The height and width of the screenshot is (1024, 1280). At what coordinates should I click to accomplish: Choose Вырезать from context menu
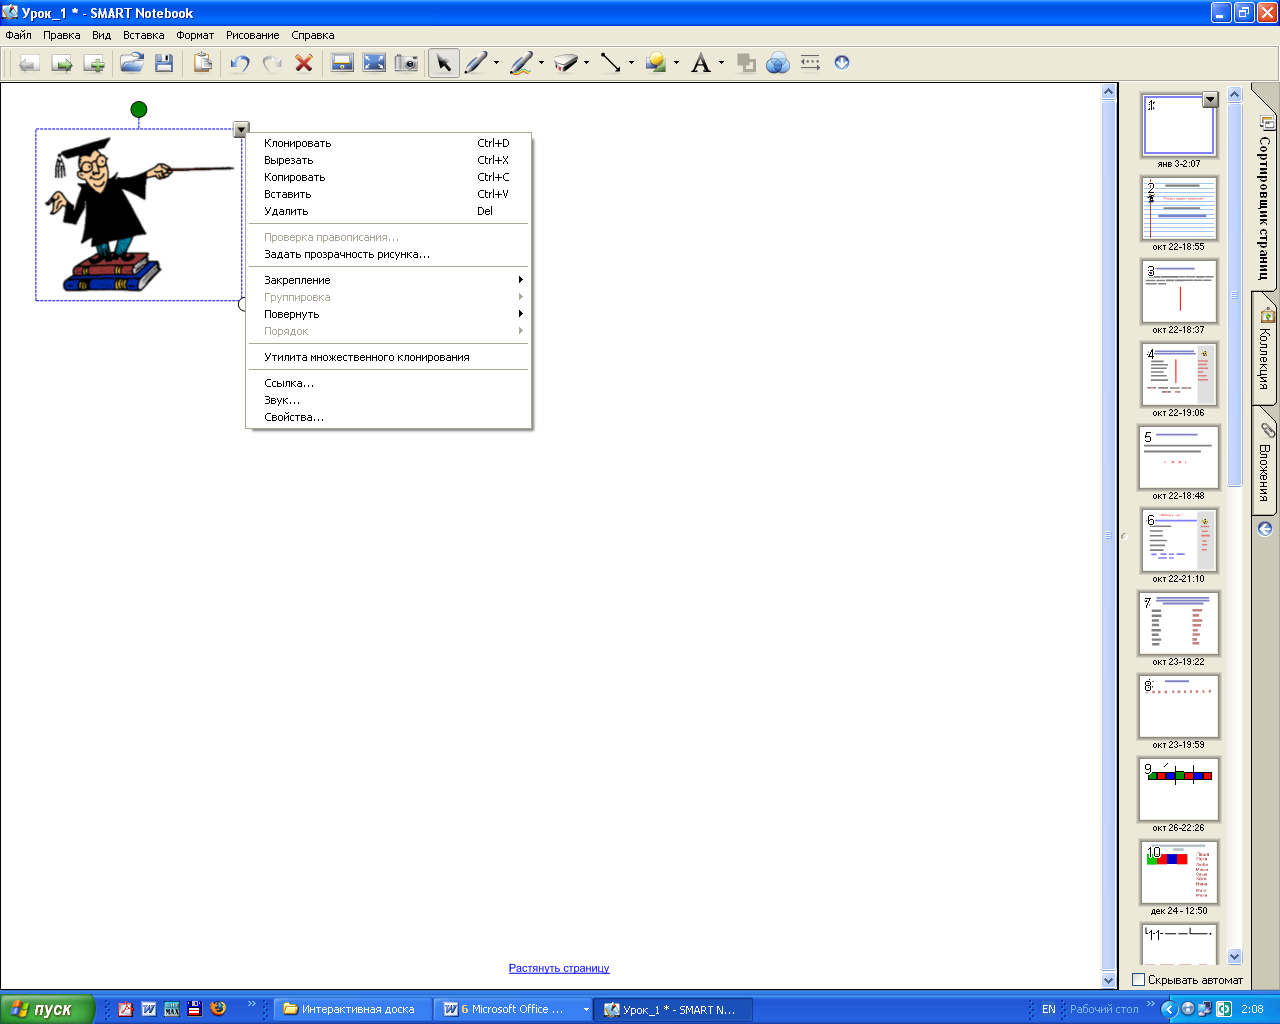tap(388, 160)
